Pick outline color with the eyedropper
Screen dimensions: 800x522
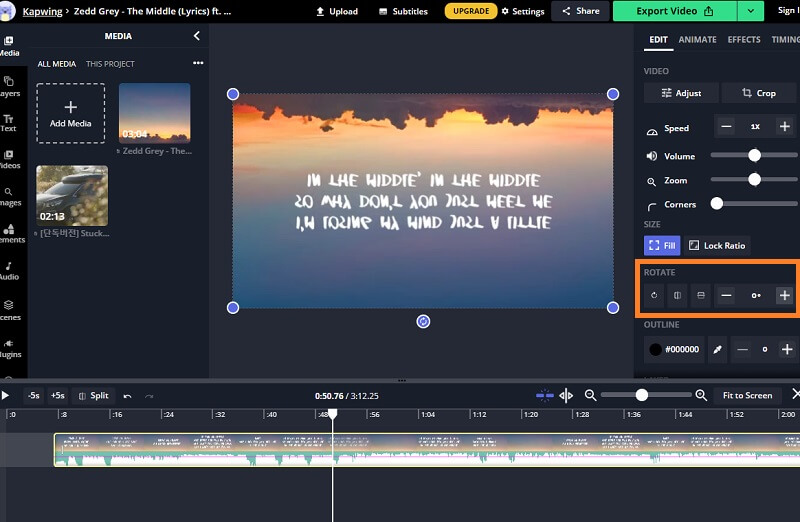[x=717, y=349]
